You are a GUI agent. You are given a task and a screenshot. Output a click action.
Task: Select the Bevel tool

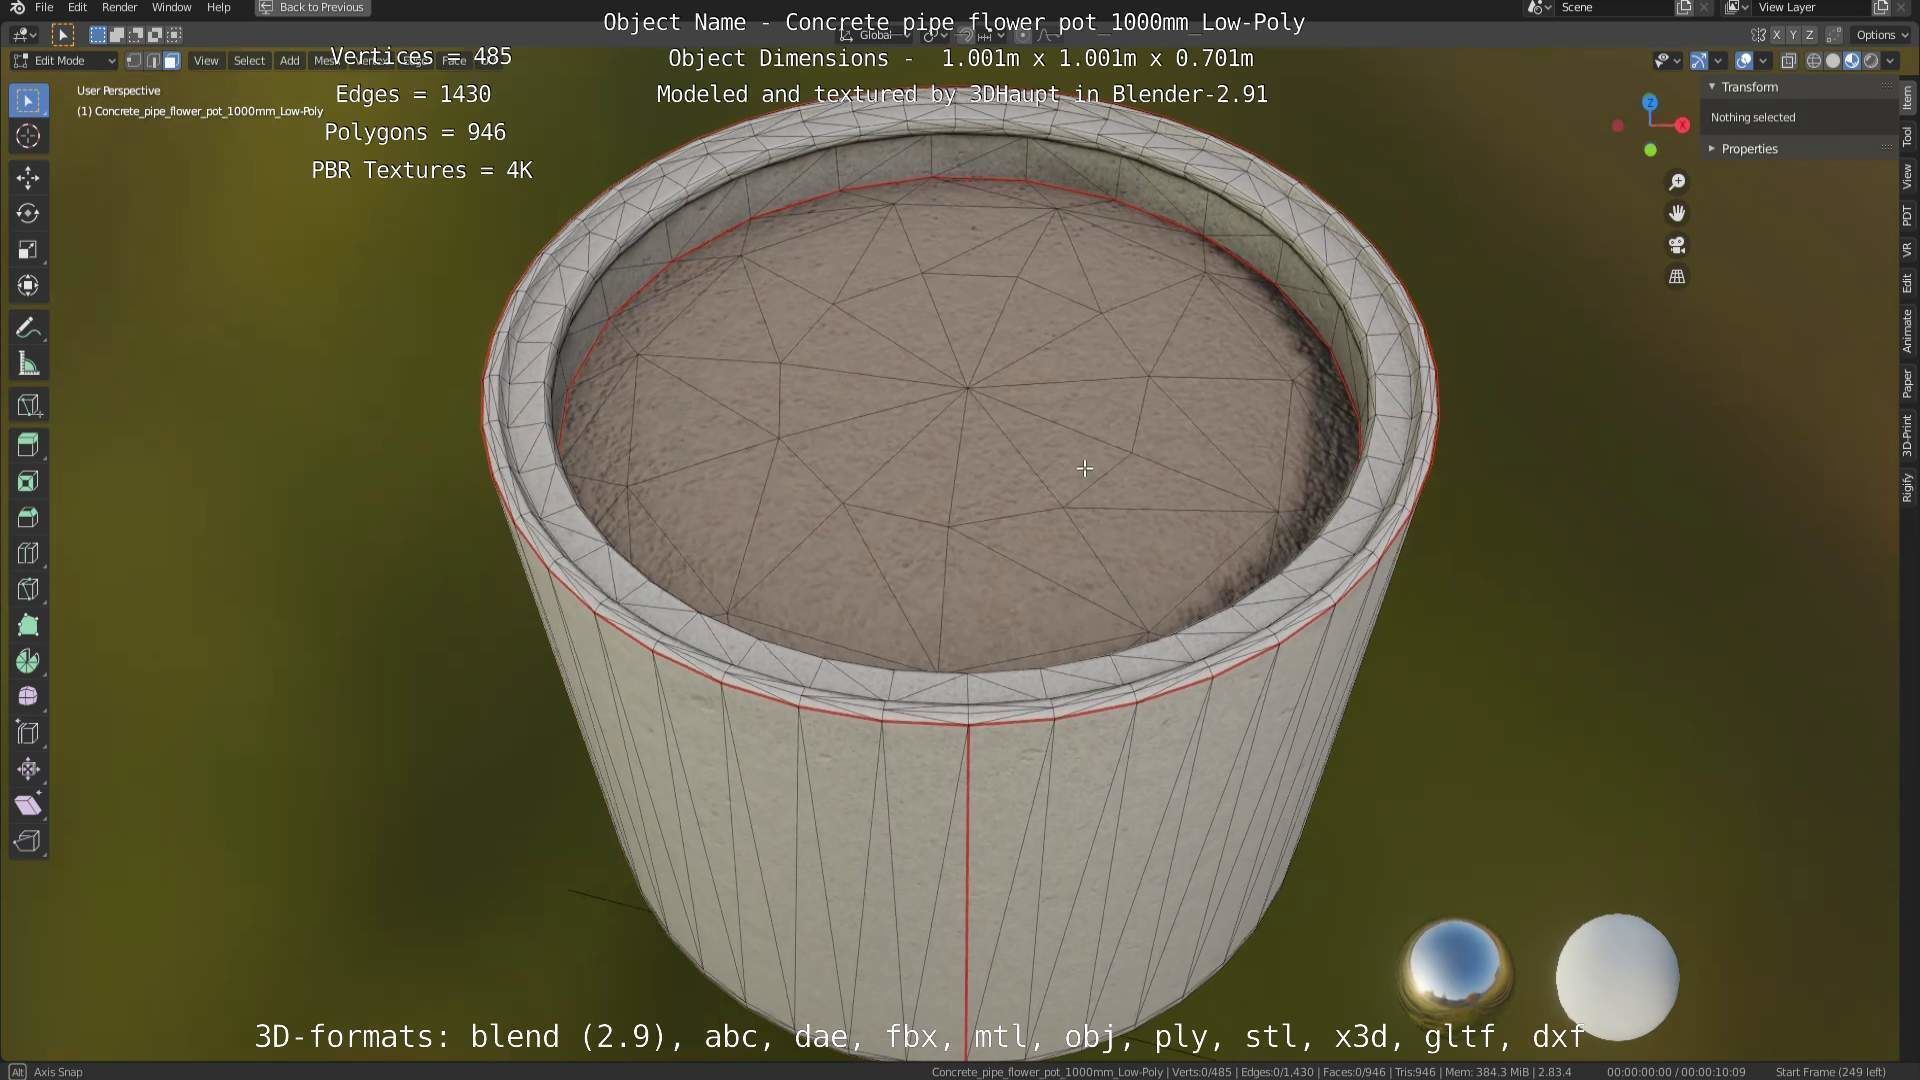[28, 517]
